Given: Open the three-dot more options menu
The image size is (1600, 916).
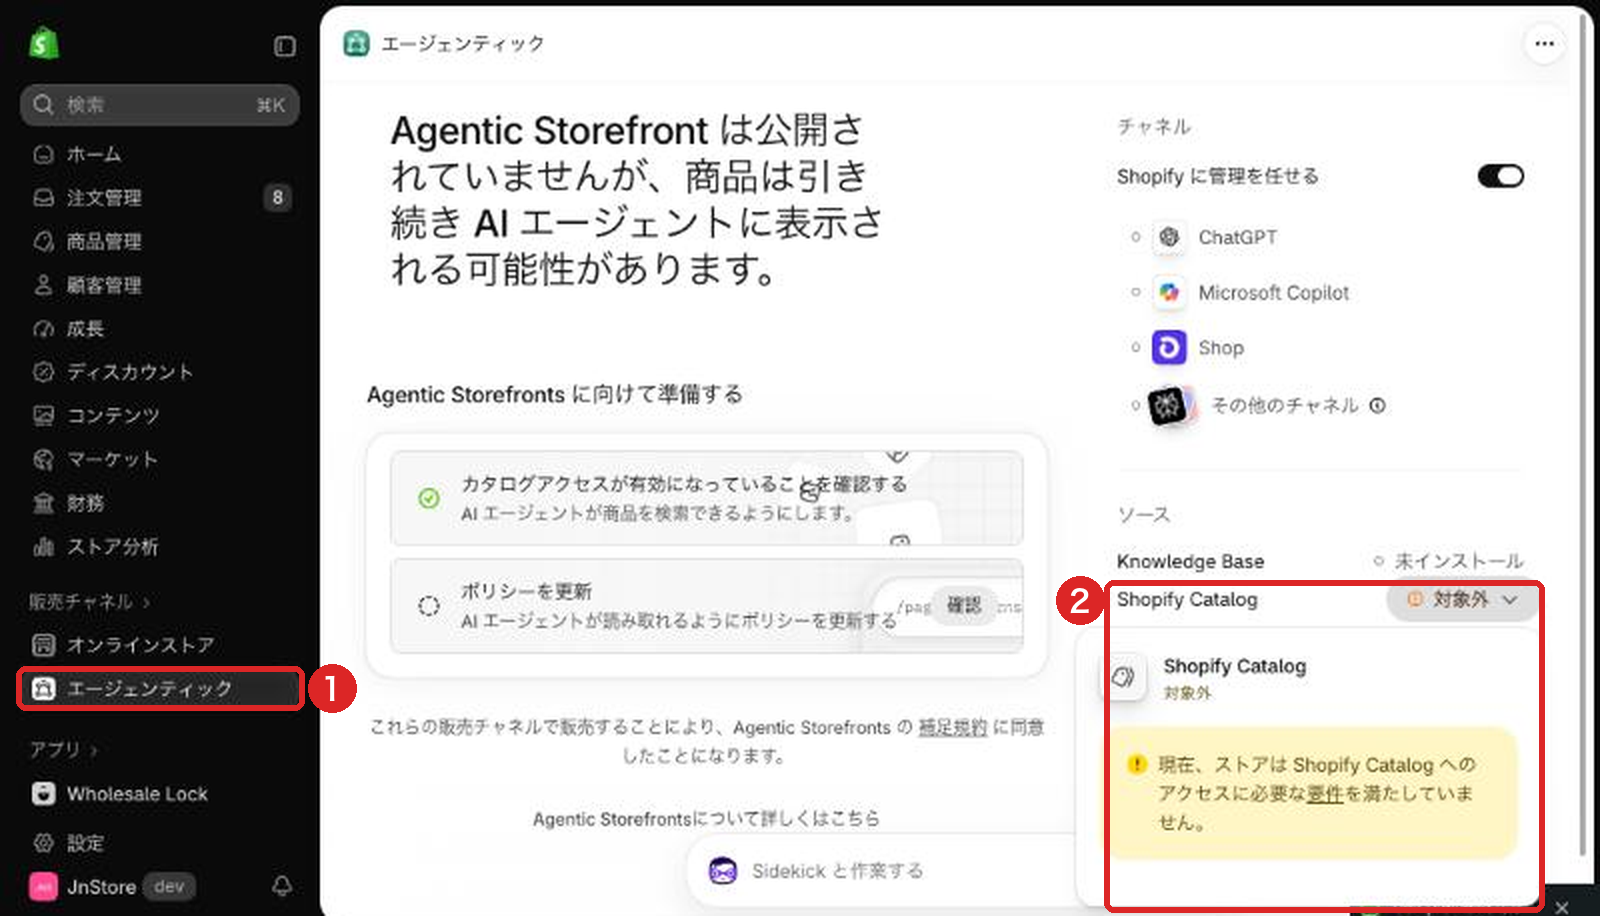Looking at the screenshot, I should [x=1544, y=44].
